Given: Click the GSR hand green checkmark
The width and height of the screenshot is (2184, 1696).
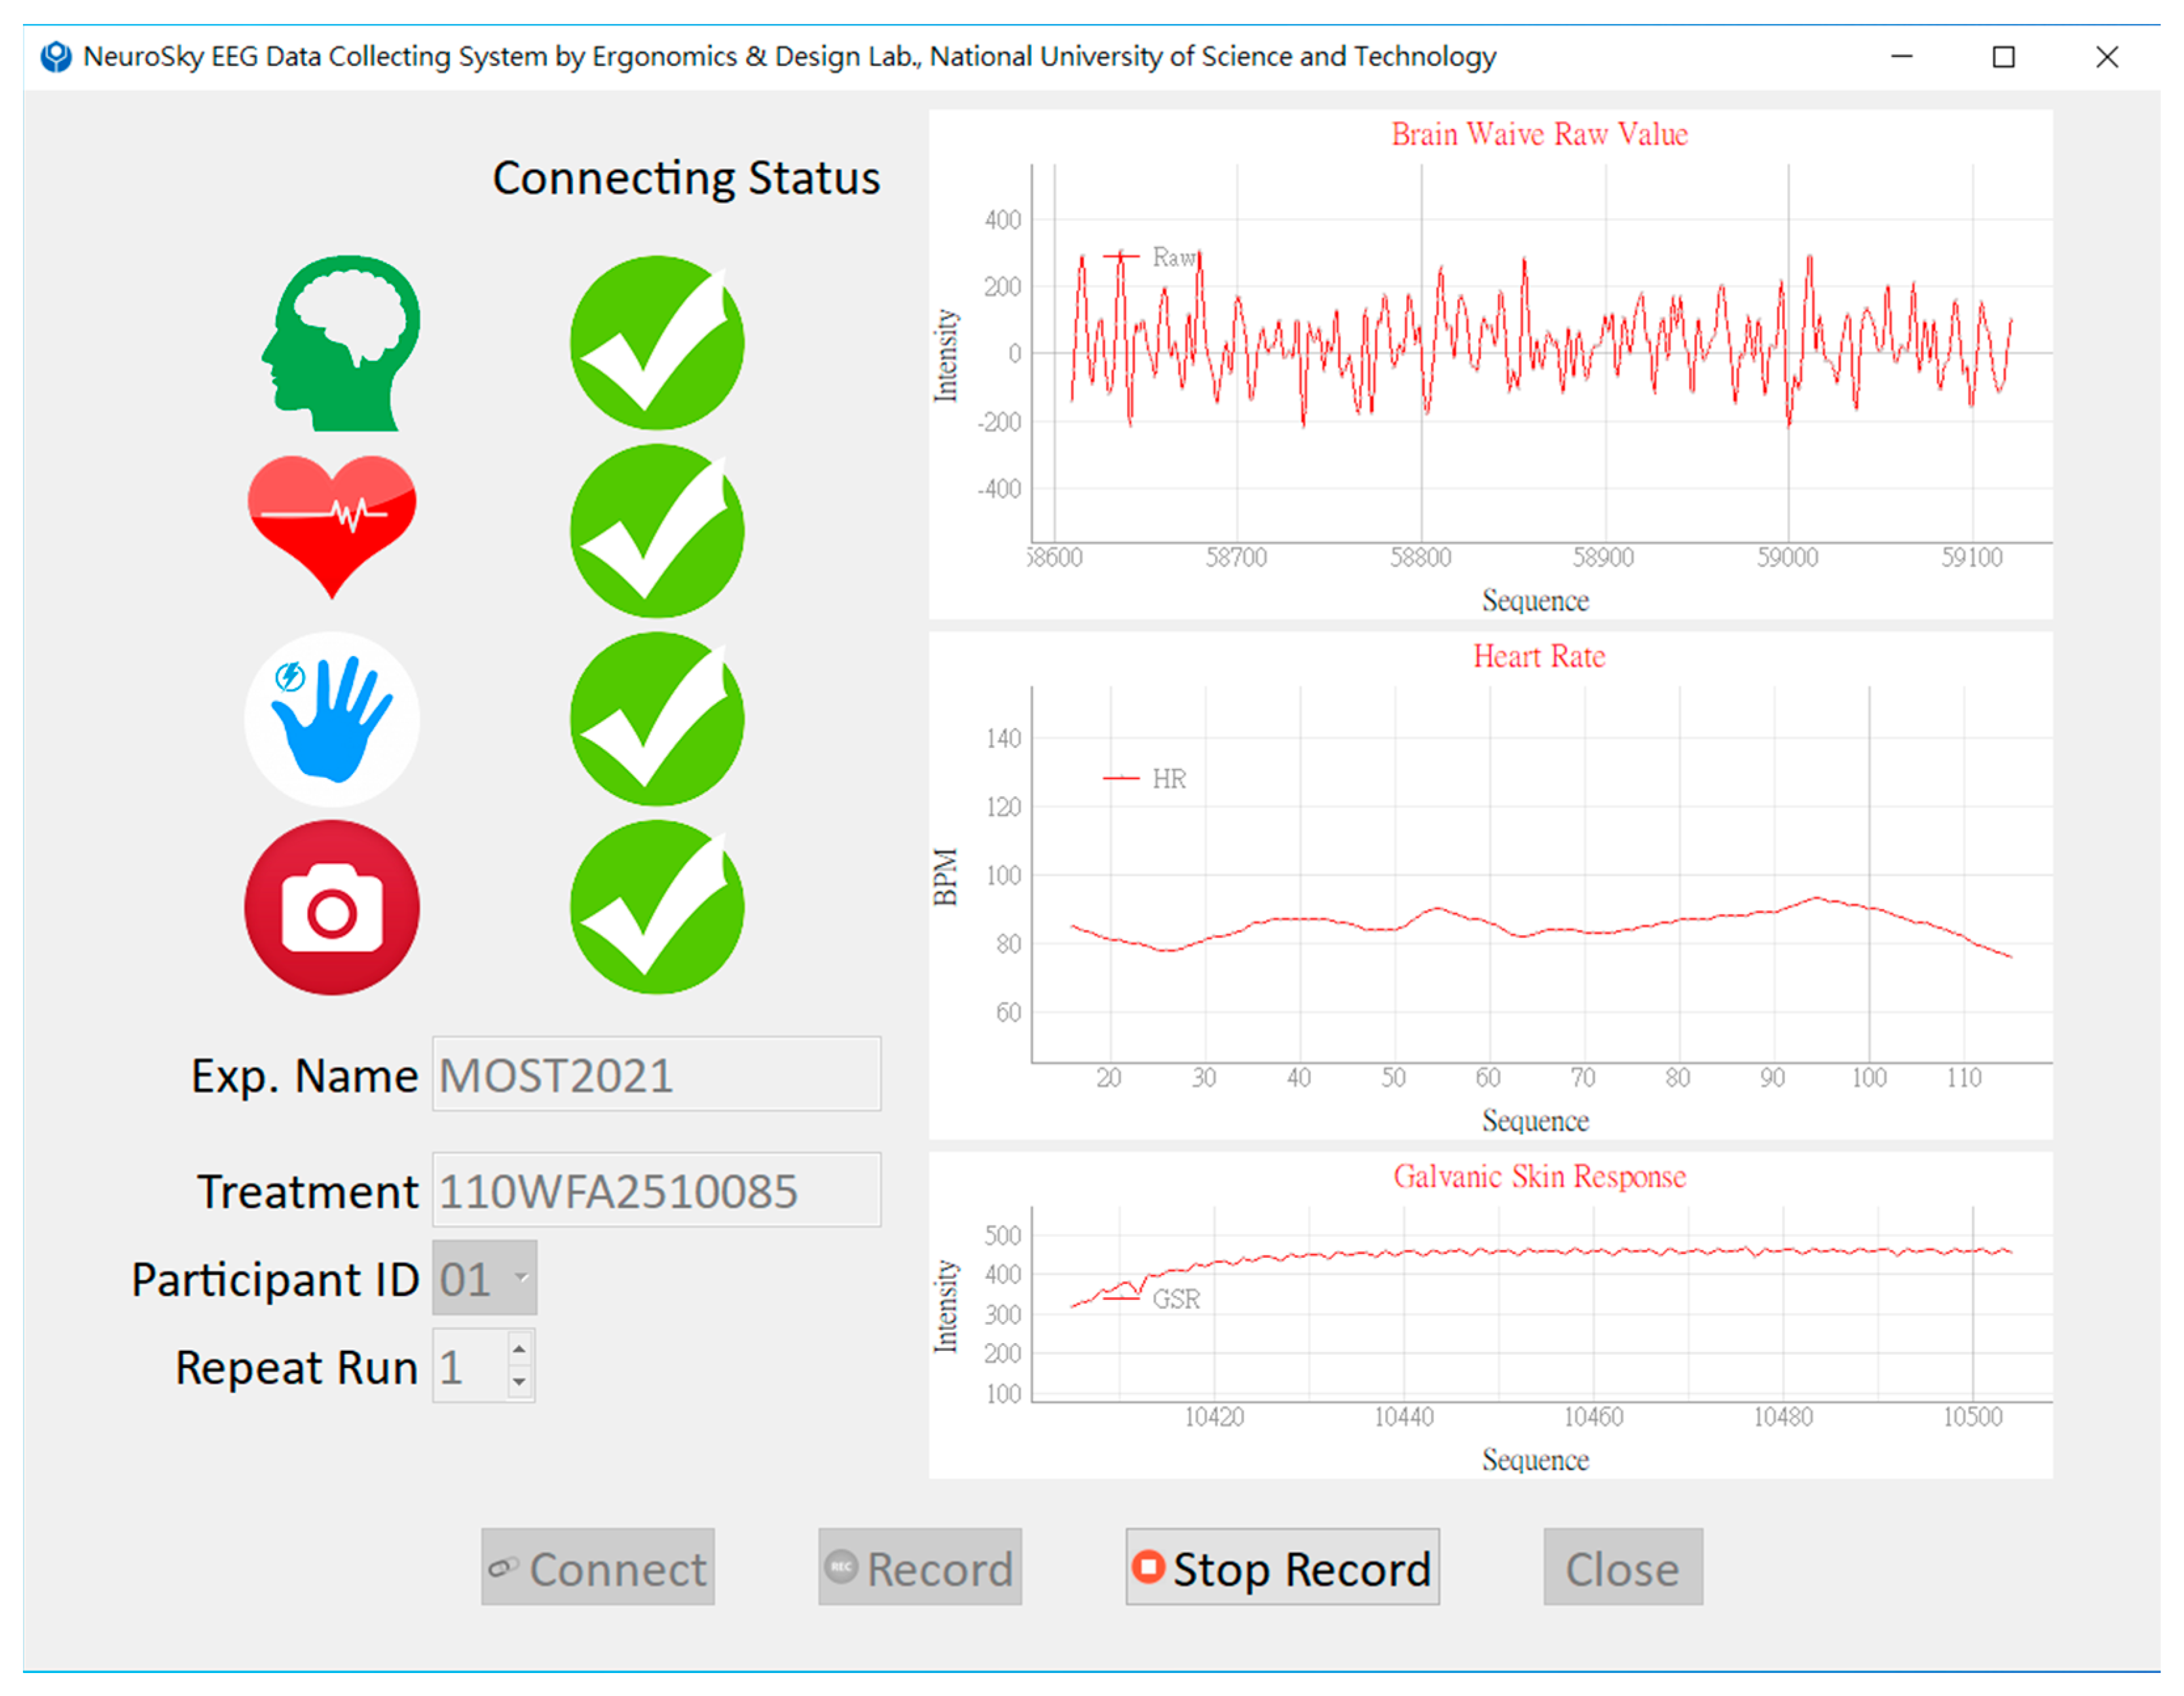Looking at the screenshot, I should [x=657, y=719].
